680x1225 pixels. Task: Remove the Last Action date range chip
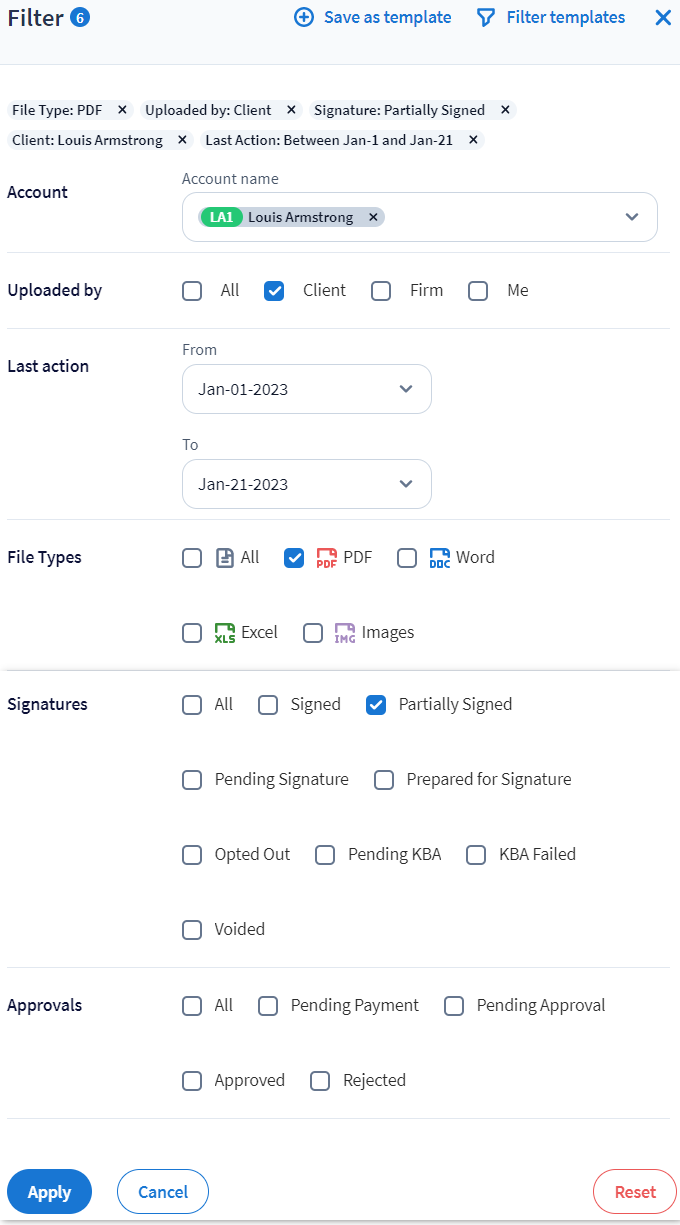(473, 140)
